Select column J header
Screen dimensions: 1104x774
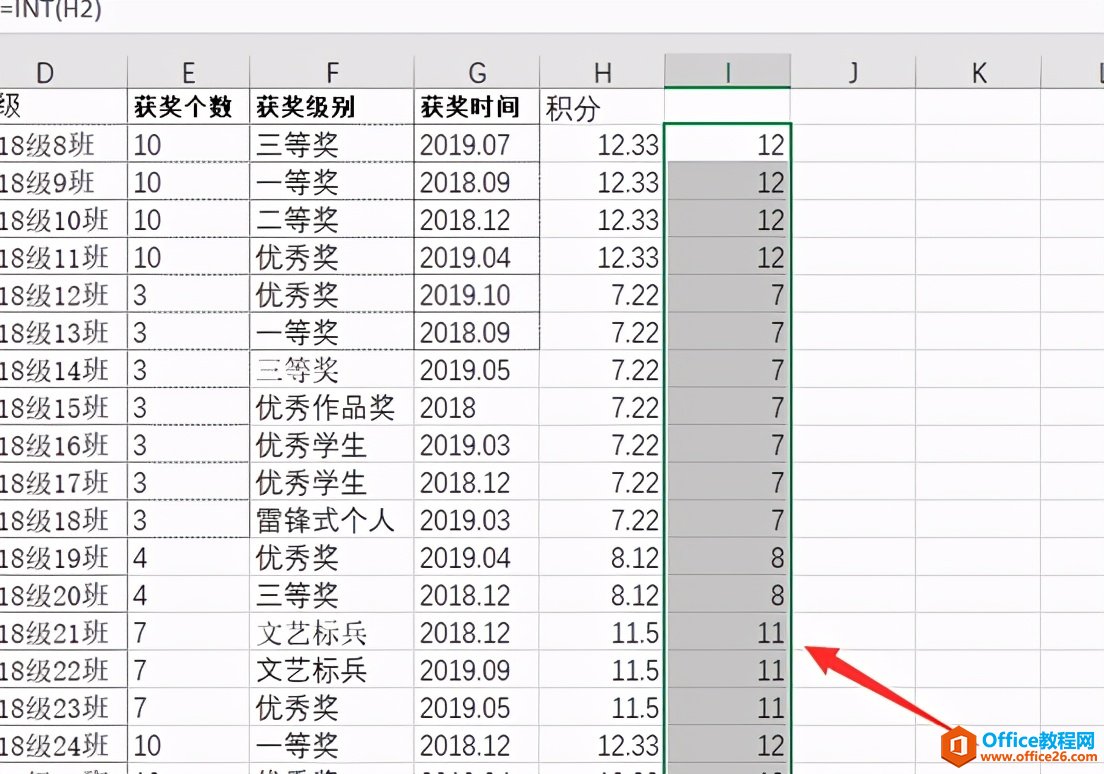[x=853, y=72]
